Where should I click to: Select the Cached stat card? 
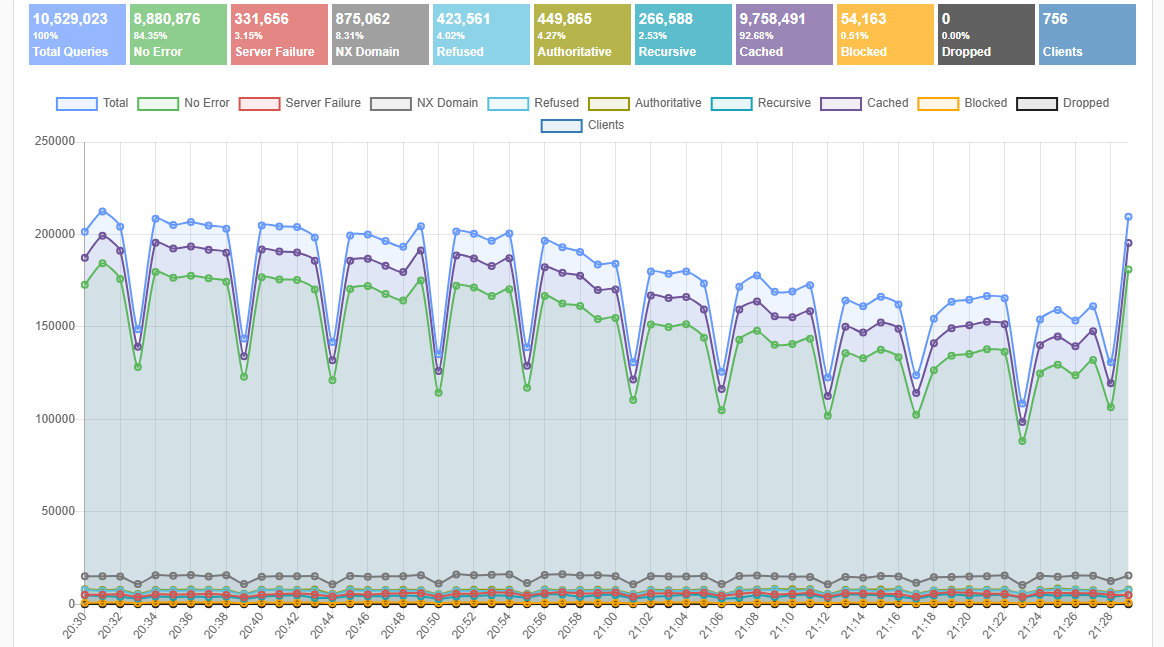pos(784,34)
